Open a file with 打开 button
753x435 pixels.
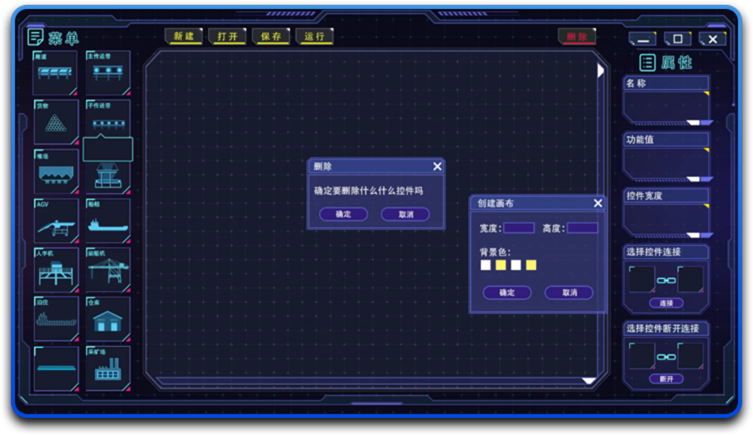pyautogui.click(x=227, y=36)
